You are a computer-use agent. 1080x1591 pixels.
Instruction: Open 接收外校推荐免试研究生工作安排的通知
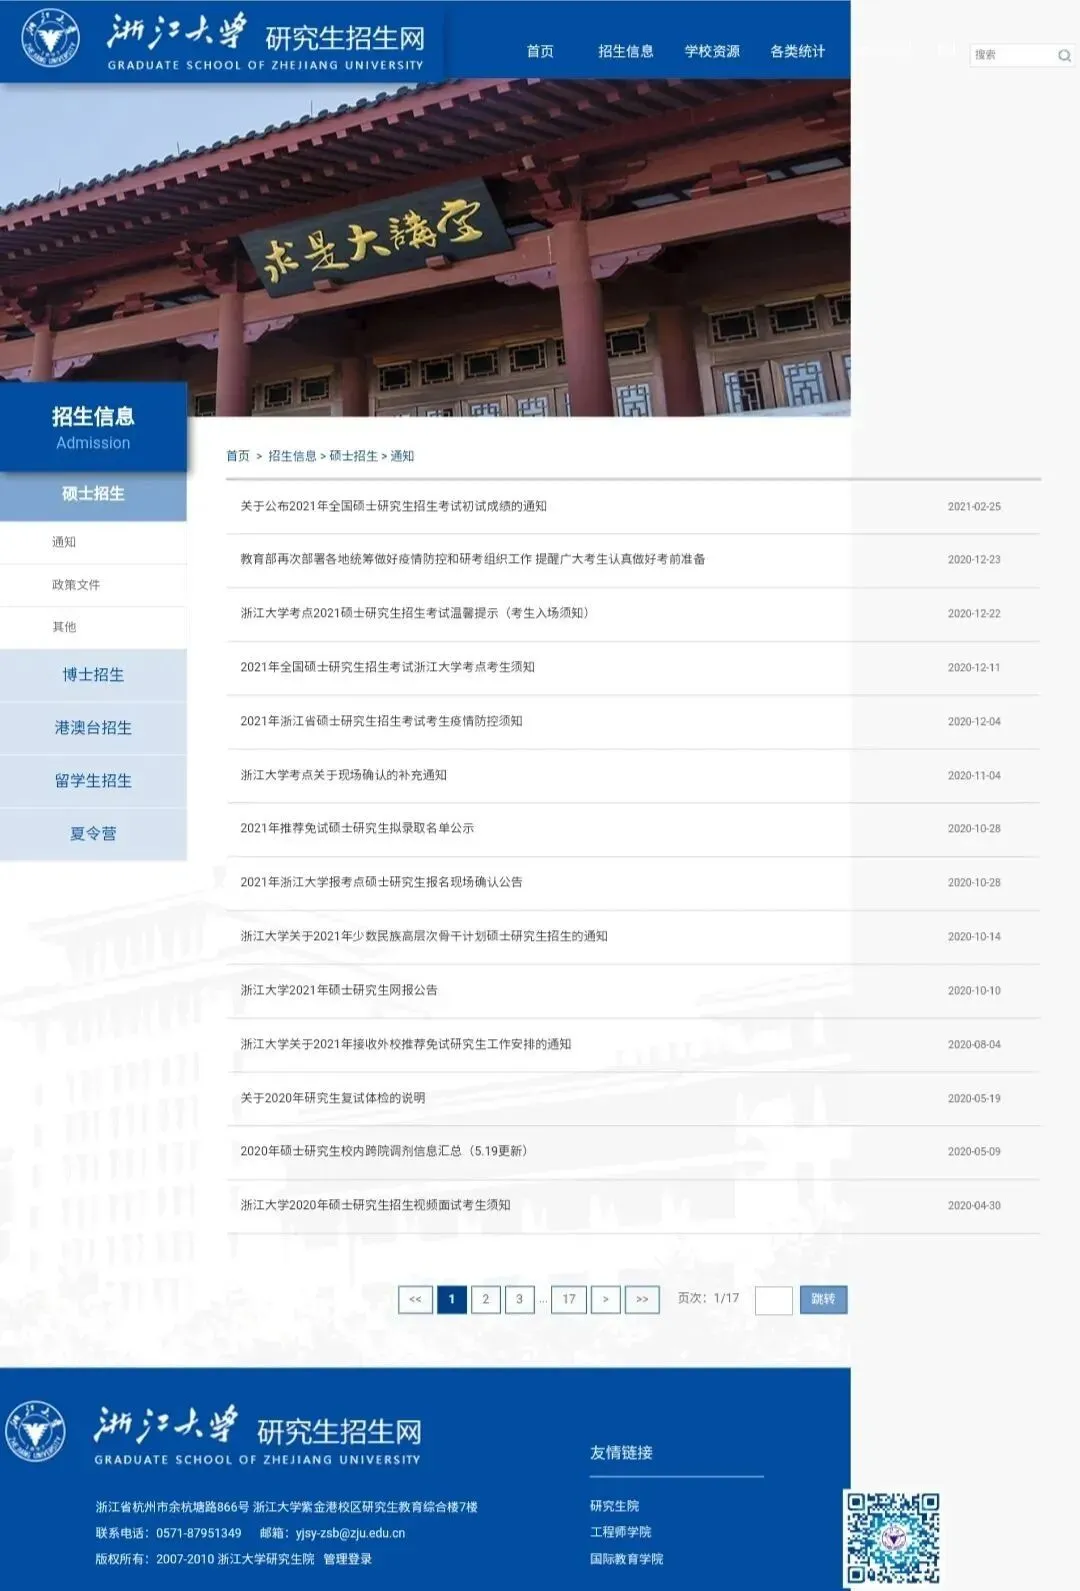[x=405, y=1044]
